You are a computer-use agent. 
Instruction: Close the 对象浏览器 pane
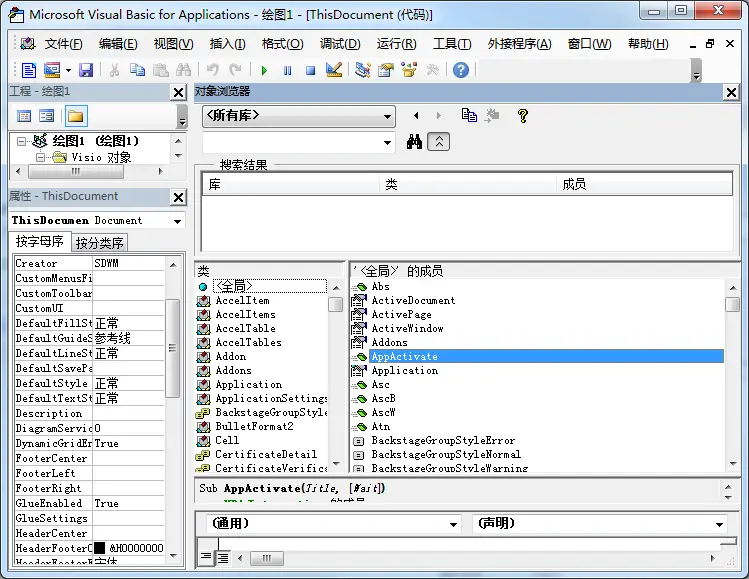[731, 92]
